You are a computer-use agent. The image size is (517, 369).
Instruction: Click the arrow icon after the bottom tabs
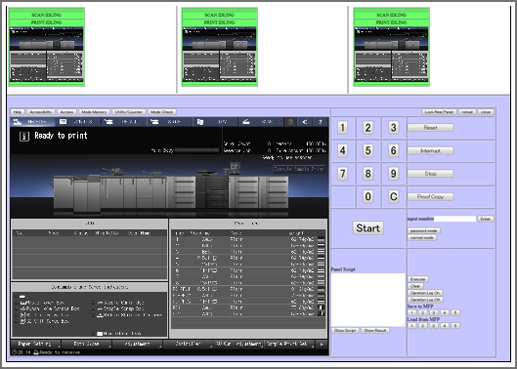click(321, 344)
